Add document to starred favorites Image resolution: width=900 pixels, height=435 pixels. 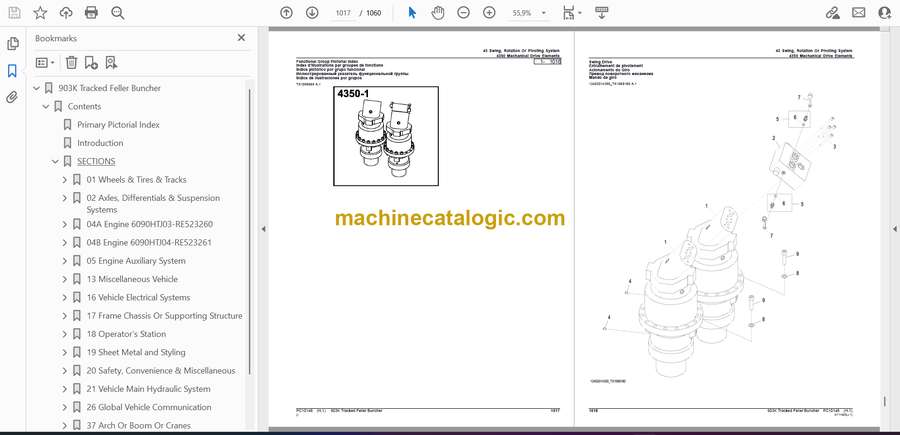[40, 13]
